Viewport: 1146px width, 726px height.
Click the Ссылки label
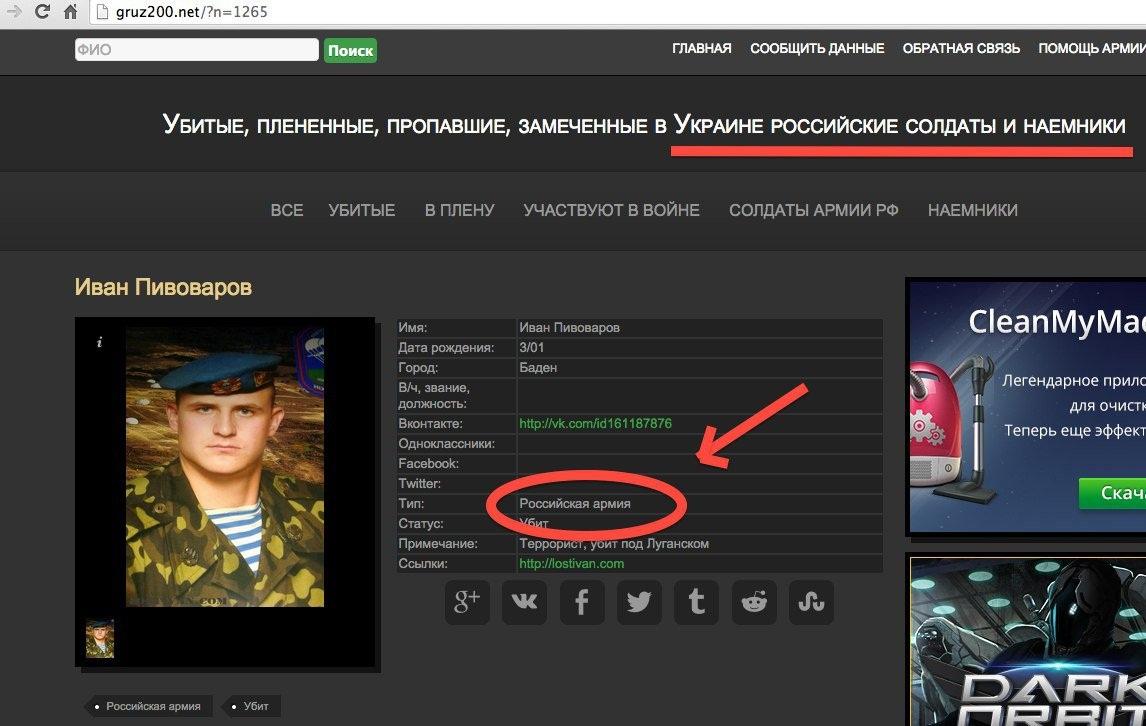click(x=422, y=564)
